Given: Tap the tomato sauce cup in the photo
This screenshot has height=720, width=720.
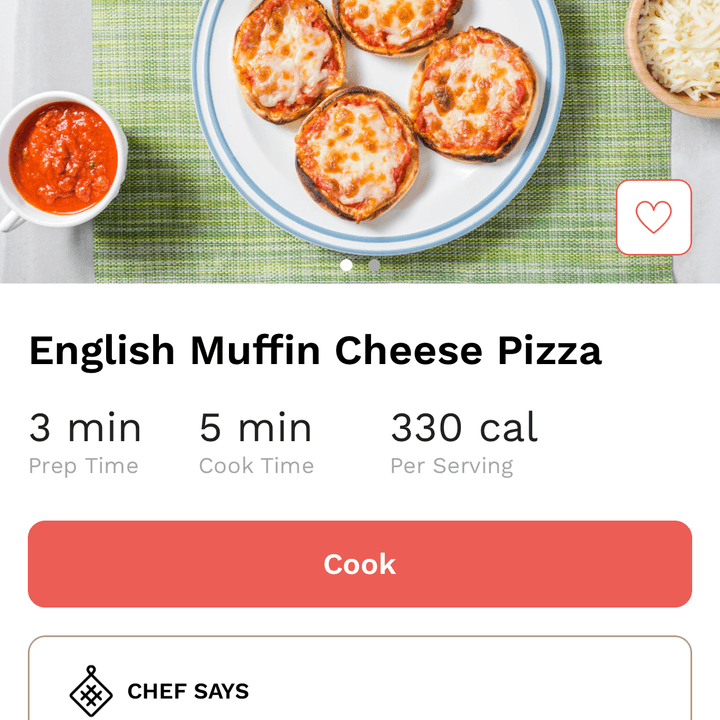Looking at the screenshot, I should (62, 160).
